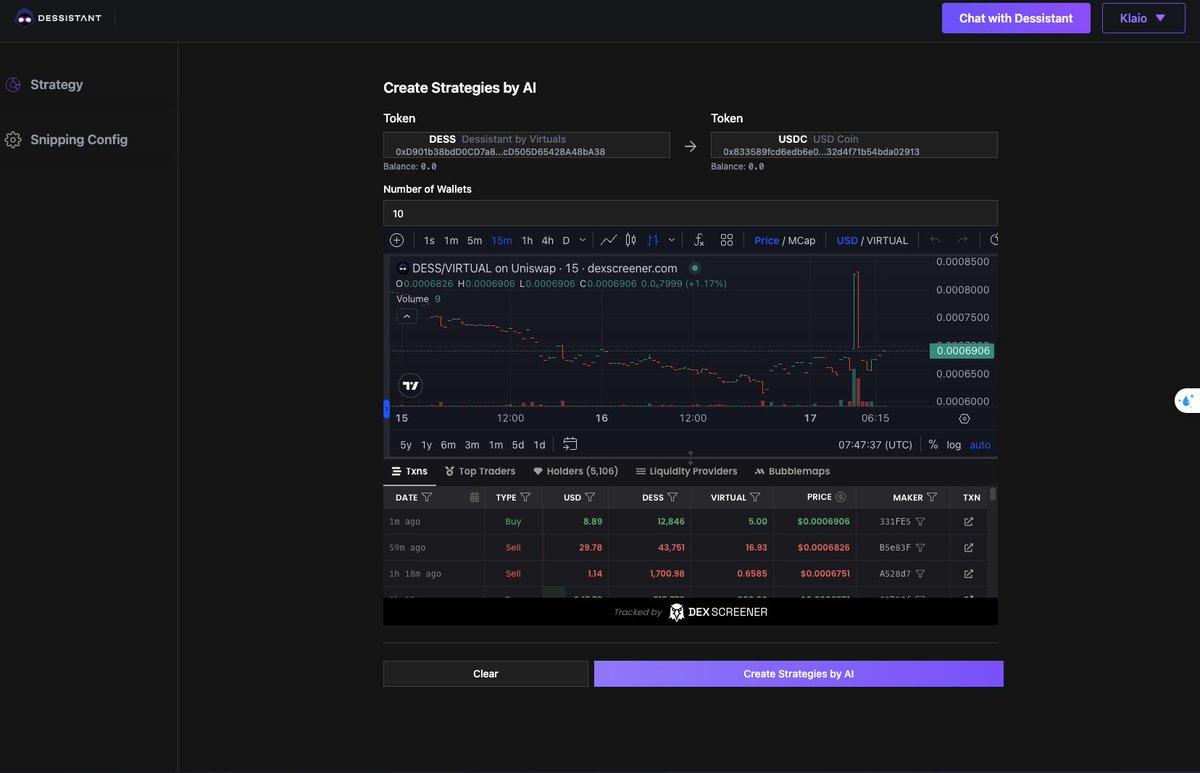
Task: Set chart interval to 4h
Action: 547,241
